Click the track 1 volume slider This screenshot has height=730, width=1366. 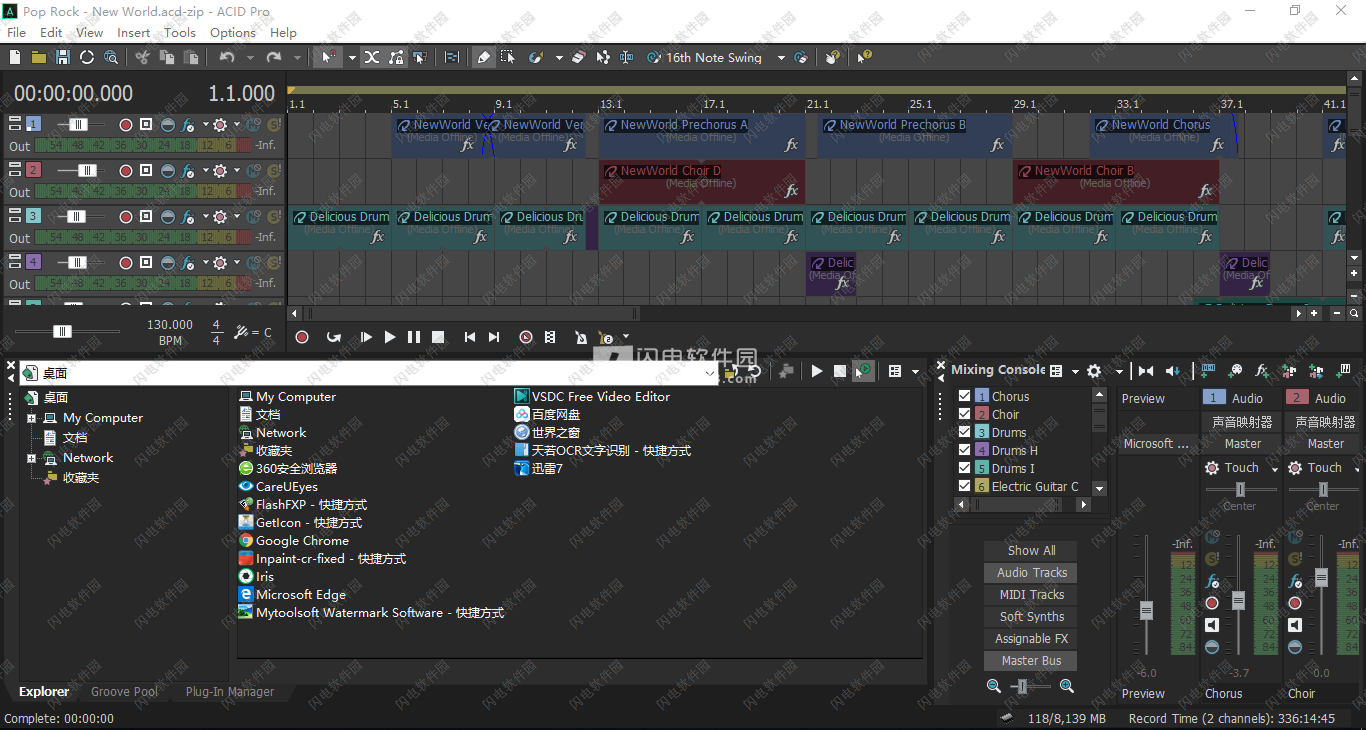pos(80,125)
